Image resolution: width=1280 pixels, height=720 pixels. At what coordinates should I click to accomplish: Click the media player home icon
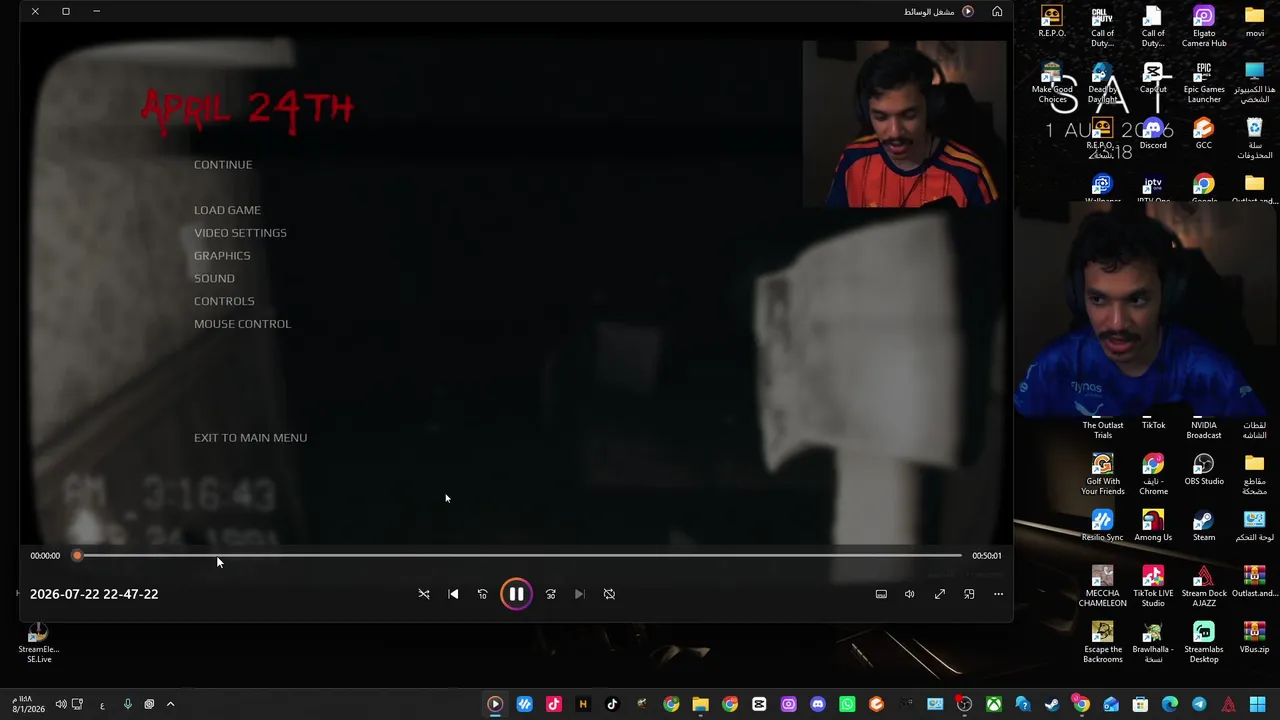click(x=997, y=11)
